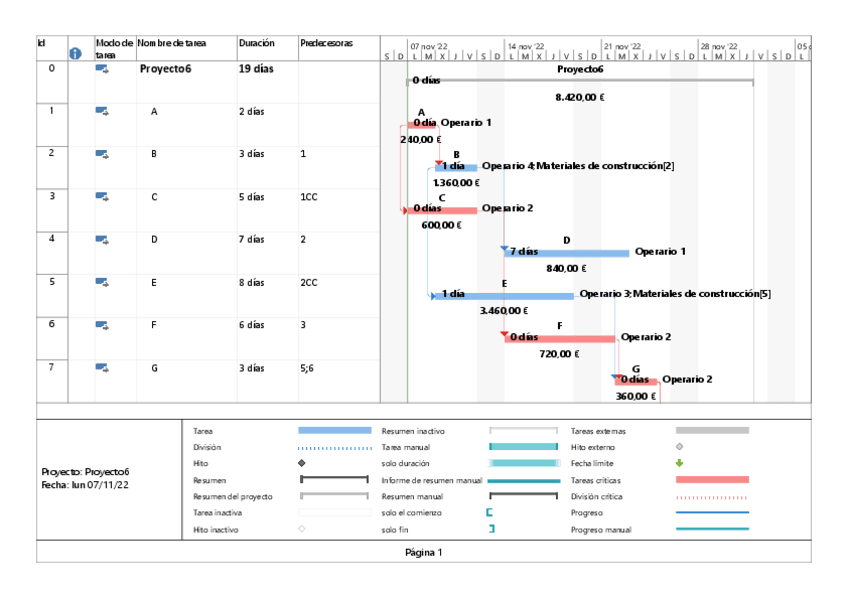Select the 28 nov '22 week header
848x599 pixels.
[x=718, y=46]
